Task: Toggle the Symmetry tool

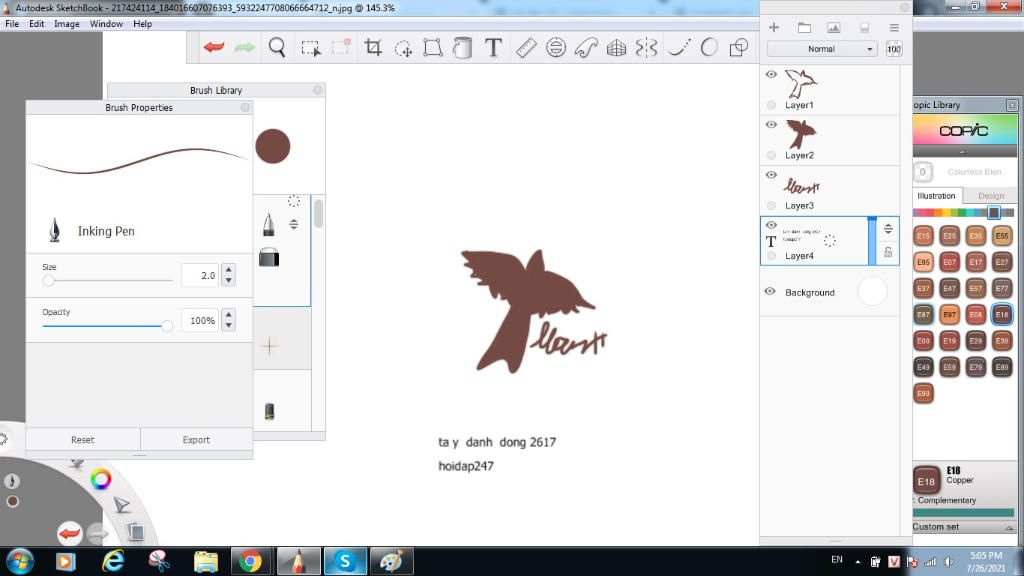Action: click(646, 48)
